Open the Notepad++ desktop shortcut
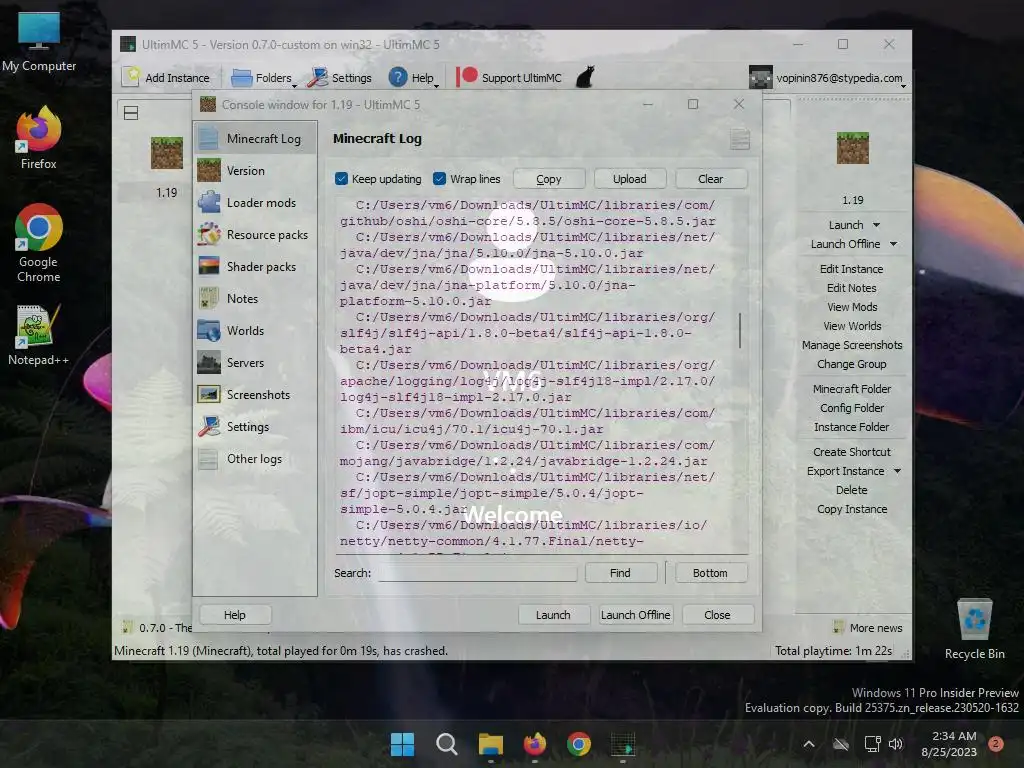 point(39,334)
